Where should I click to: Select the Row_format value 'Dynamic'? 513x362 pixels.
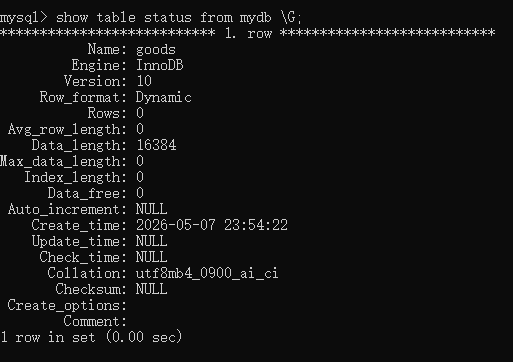coord(164,98)
